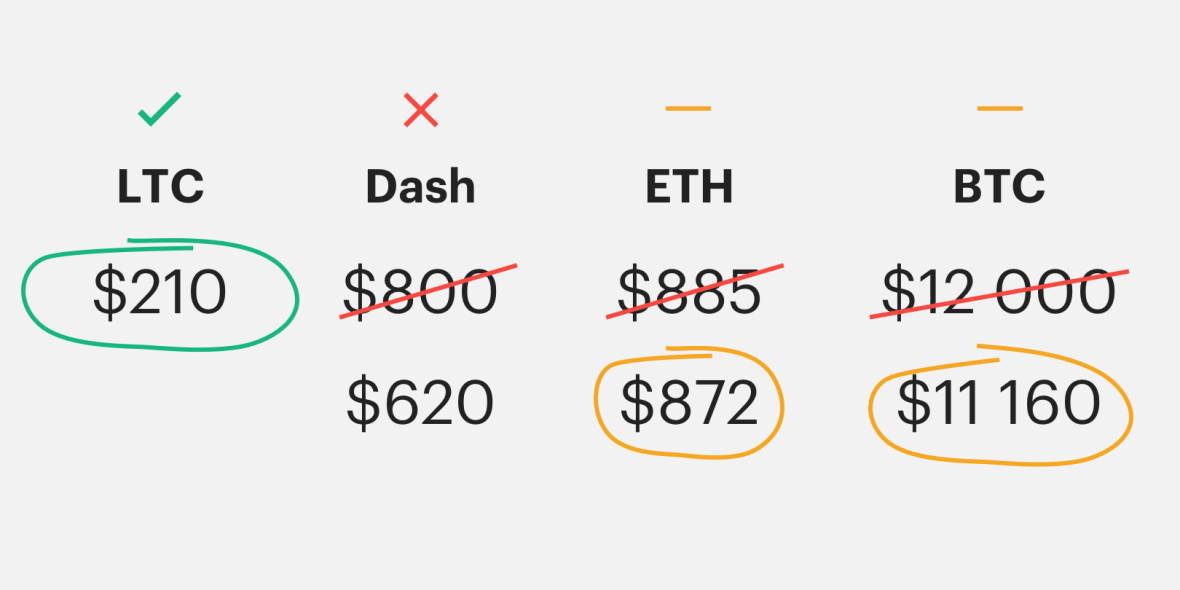Click the orange dash above BTC
1180x590 pixels.
tap(999, 108)
